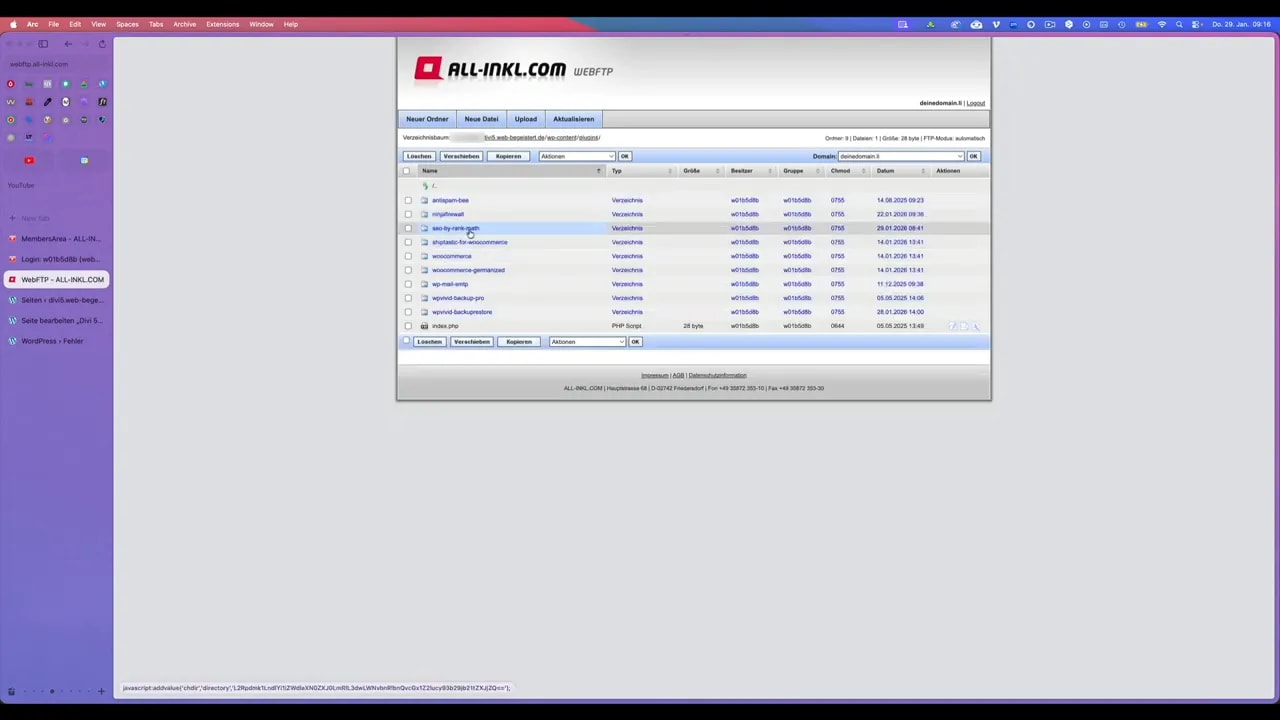Image resolution: width=1280 pixels, height=720 pixels.
Task: Click the Neuer Ordner button
Action: (x=427, y=118)
